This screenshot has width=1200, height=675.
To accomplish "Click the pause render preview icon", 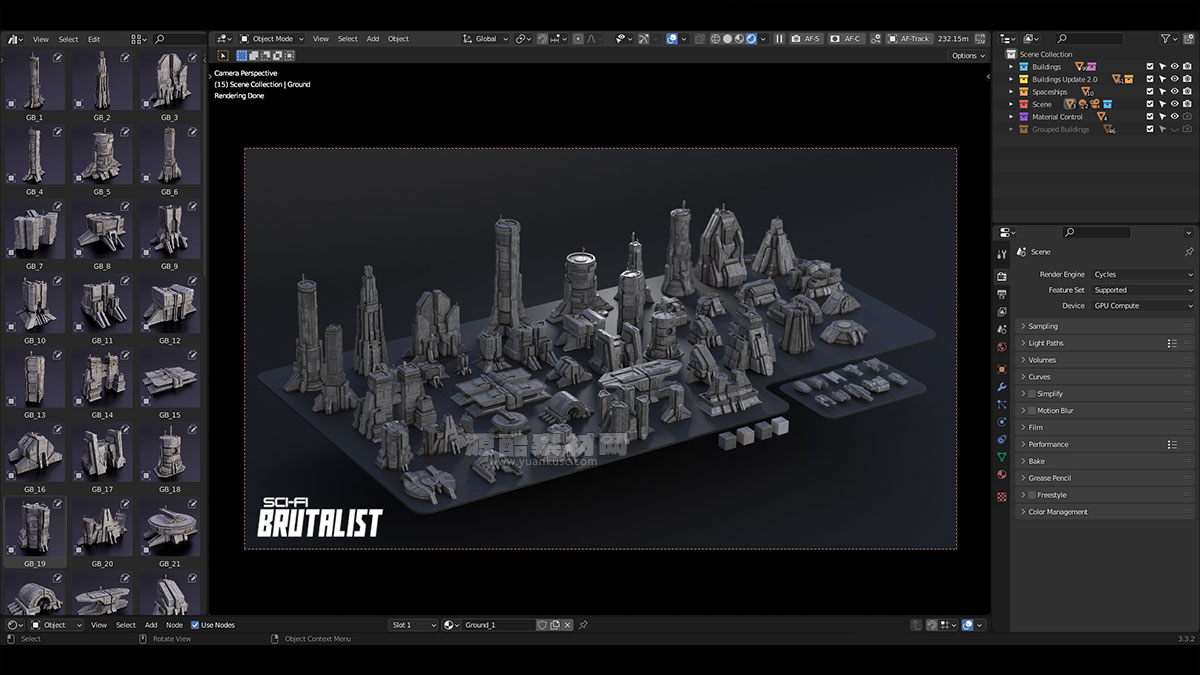I will point(779,38).
